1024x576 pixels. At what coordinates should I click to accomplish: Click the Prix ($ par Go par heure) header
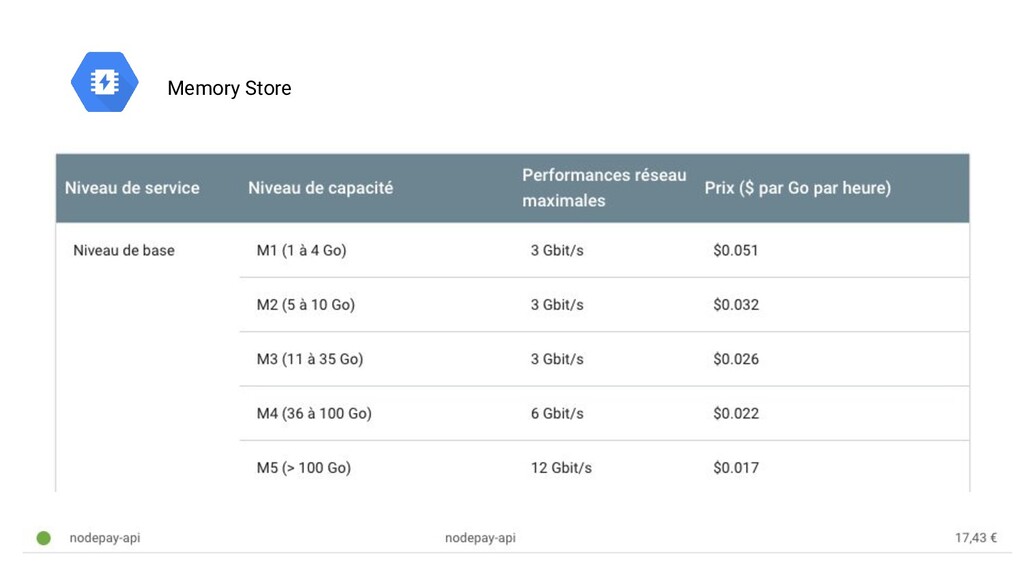[x=797, y=188]
